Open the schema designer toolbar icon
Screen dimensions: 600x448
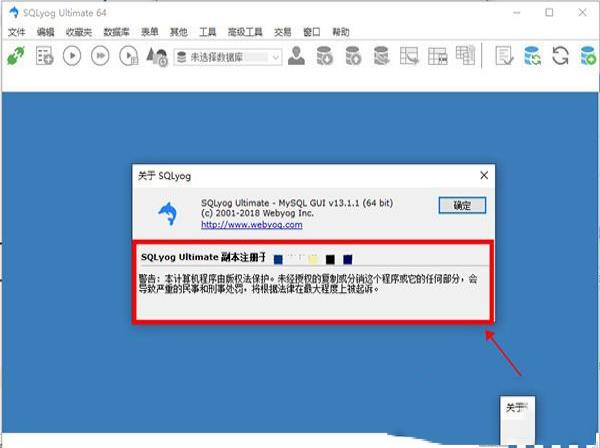click(x=409, y=56)
